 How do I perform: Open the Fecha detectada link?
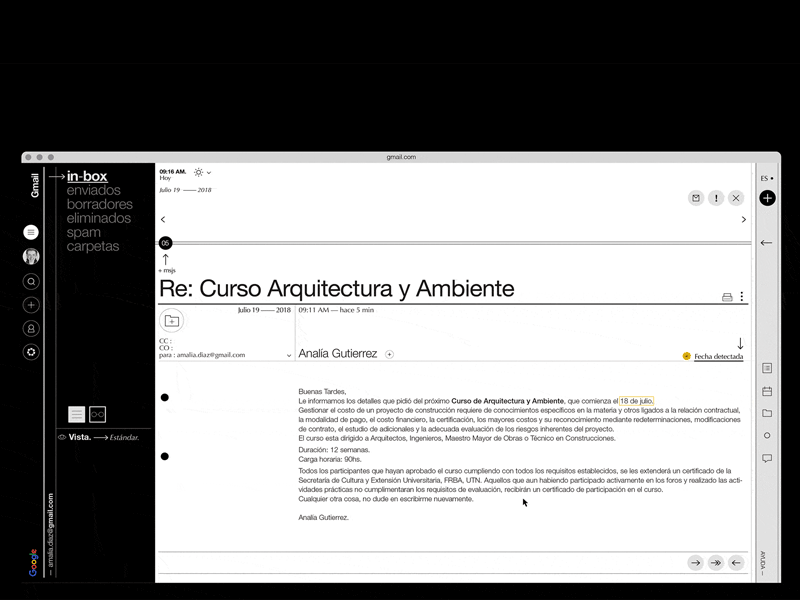(x=718, y=357)
